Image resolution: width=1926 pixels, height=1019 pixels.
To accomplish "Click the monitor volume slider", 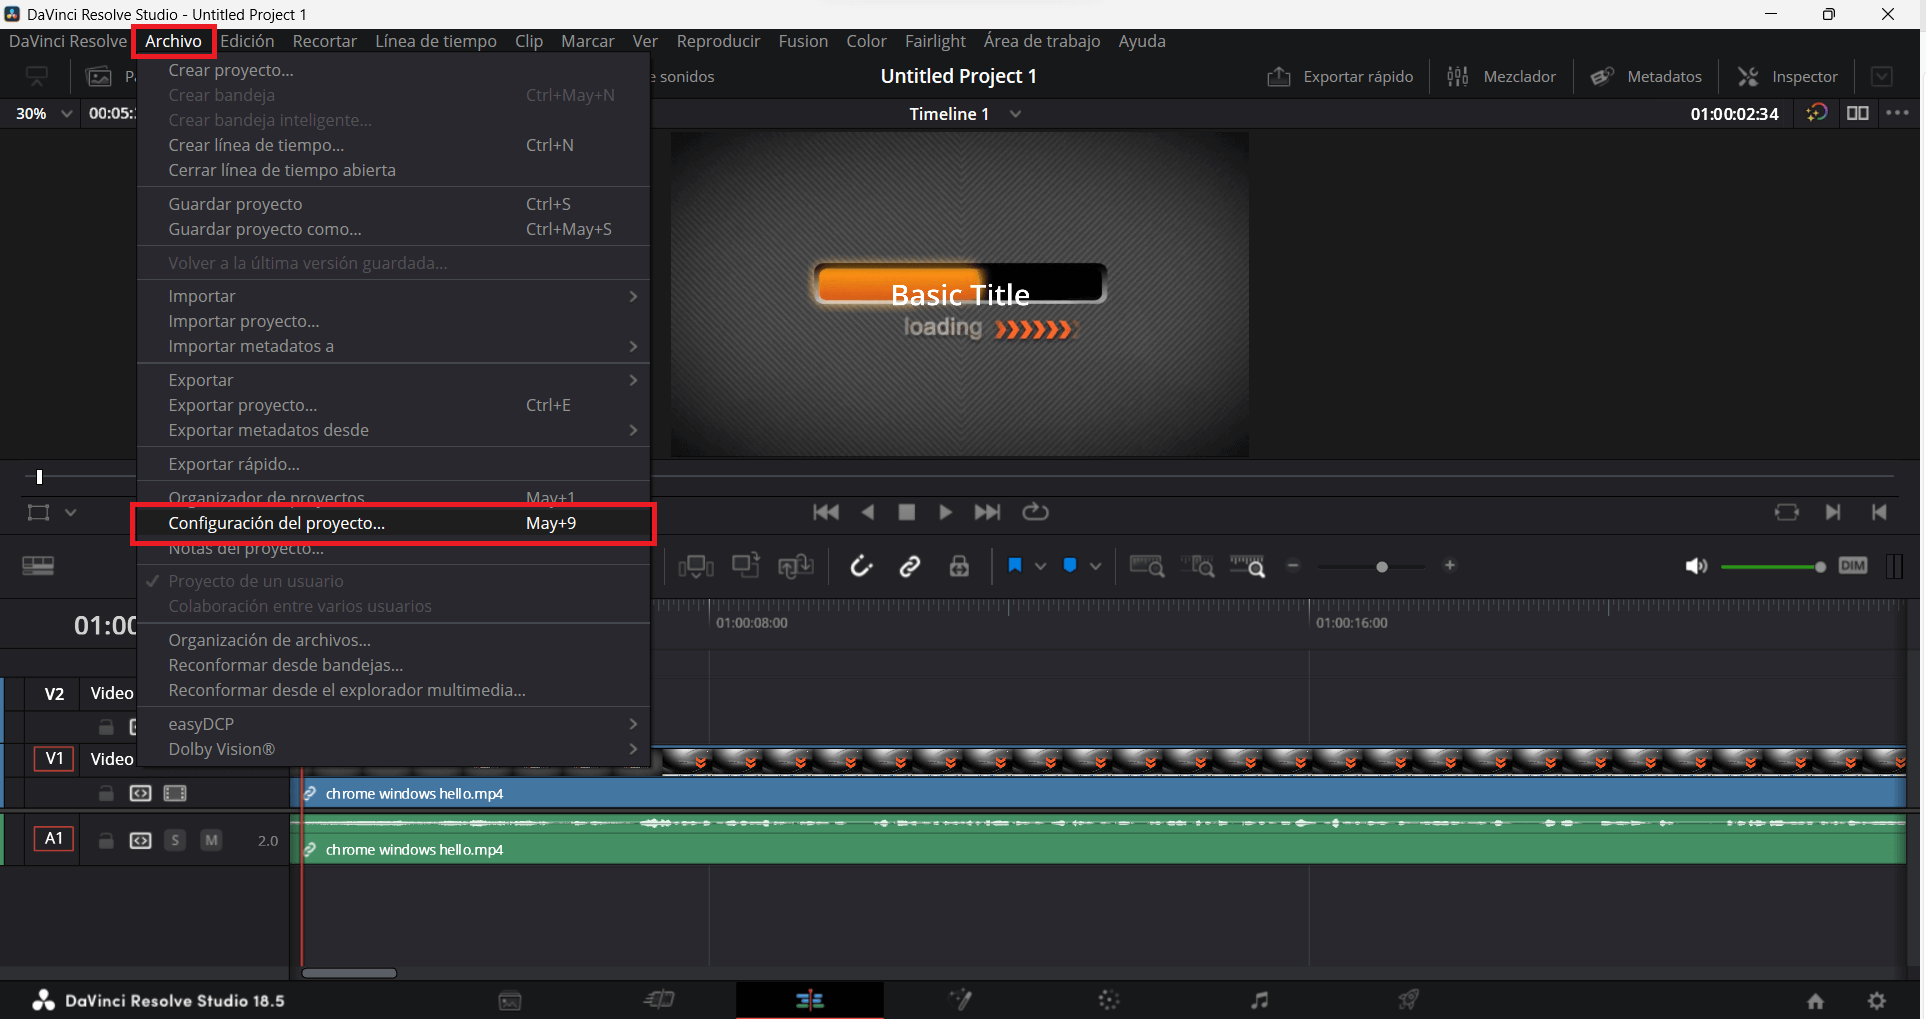I will point(1773,567).
